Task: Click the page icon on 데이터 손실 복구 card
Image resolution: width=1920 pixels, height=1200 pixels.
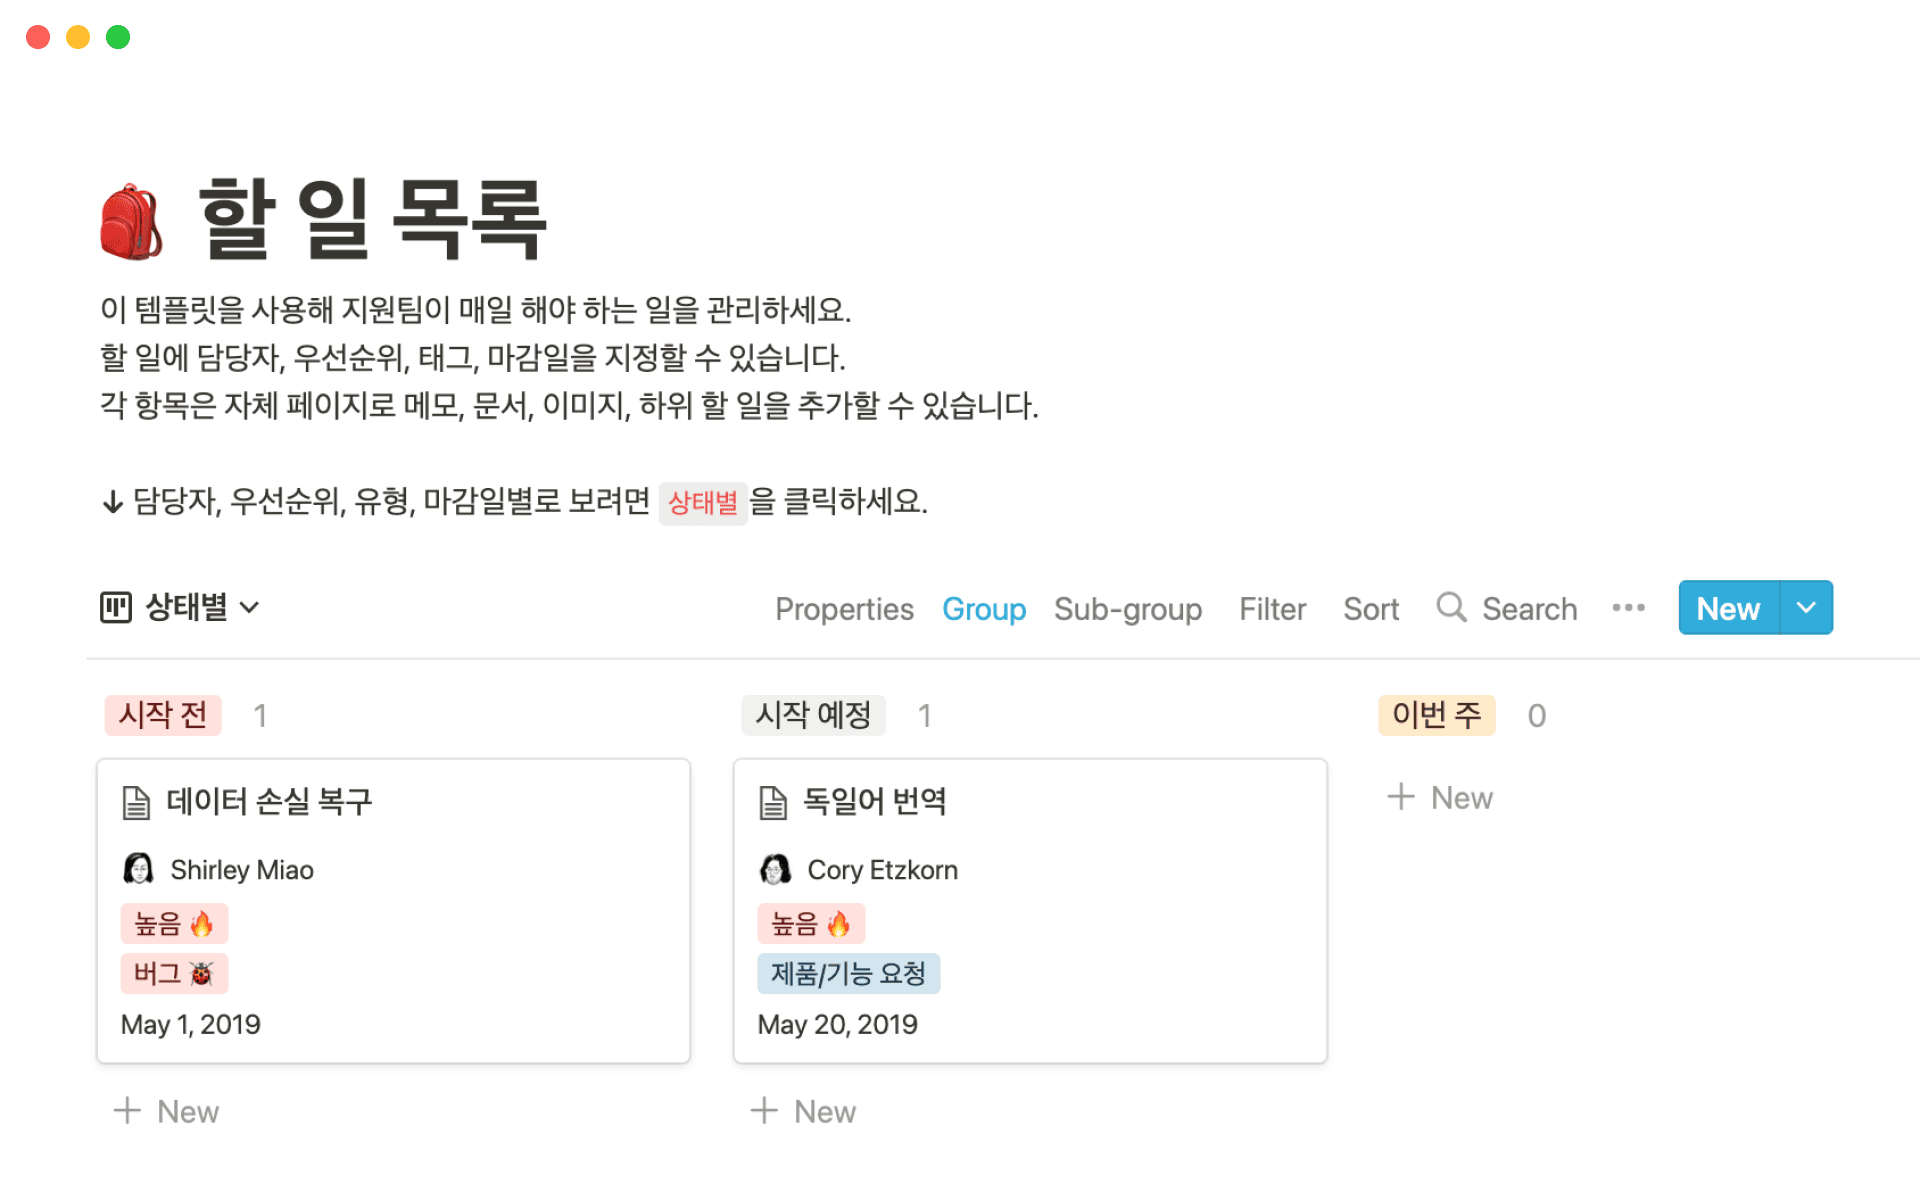Action: click(136, 800)
